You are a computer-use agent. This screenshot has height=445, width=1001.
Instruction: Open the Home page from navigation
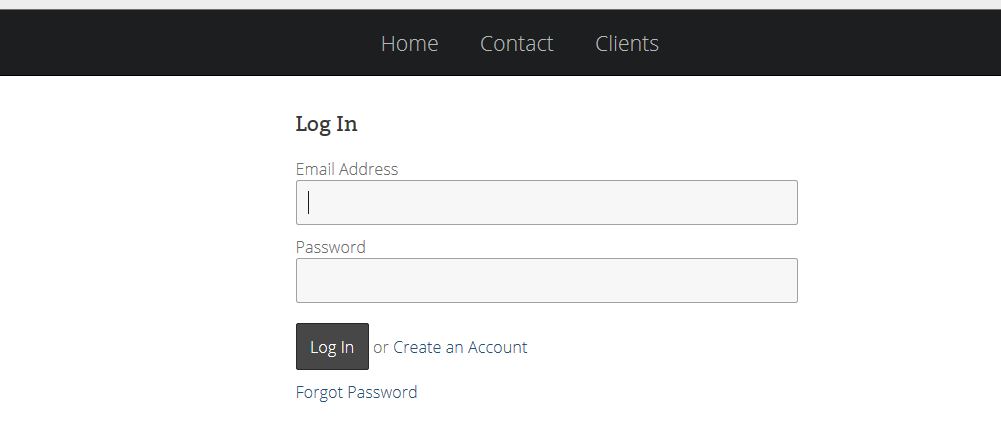409,43
